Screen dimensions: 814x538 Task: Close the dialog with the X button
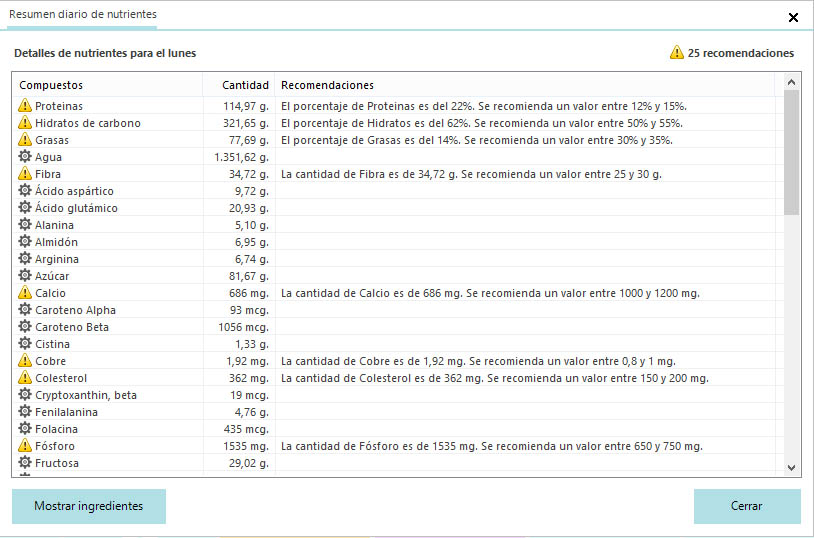coord(793,18)
